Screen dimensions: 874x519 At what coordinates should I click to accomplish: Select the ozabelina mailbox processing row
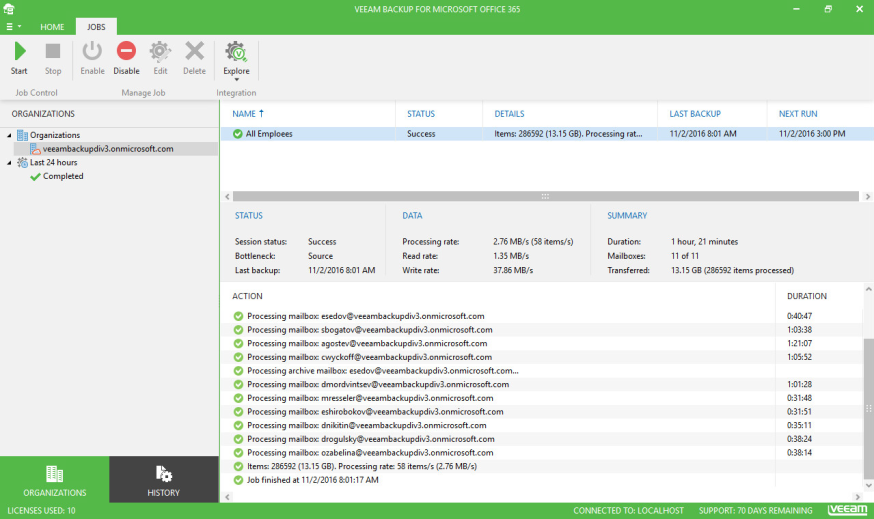pyautogui.click(x=541, y=453)
